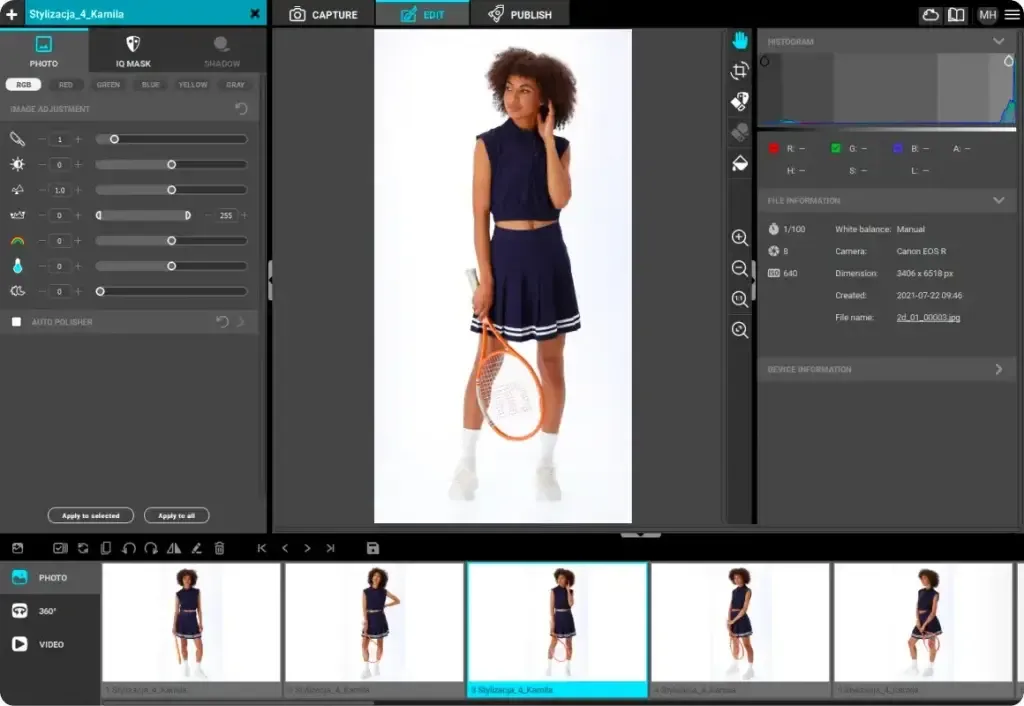Expand the Device Information section

tap(998, 369)
